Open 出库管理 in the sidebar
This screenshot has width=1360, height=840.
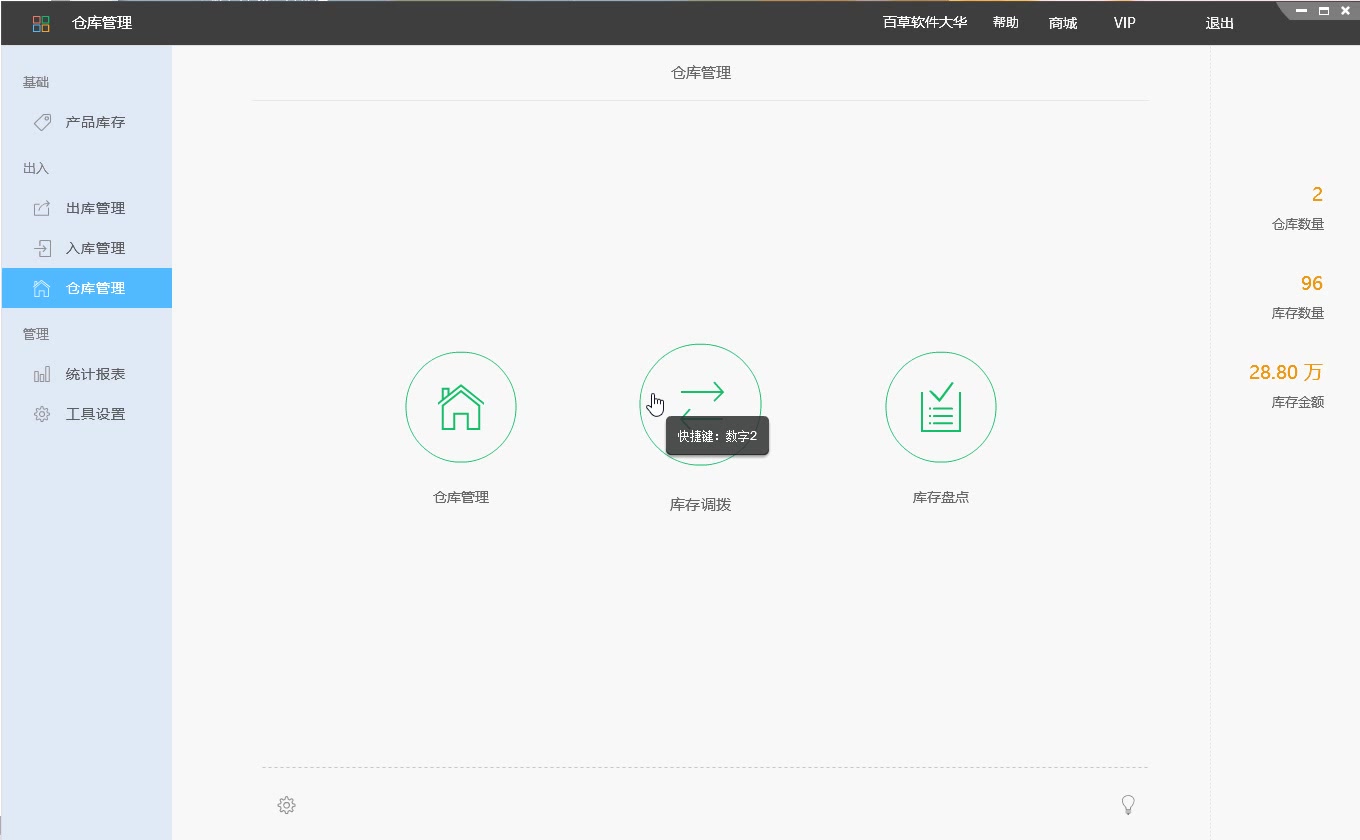tap(86, 208)
